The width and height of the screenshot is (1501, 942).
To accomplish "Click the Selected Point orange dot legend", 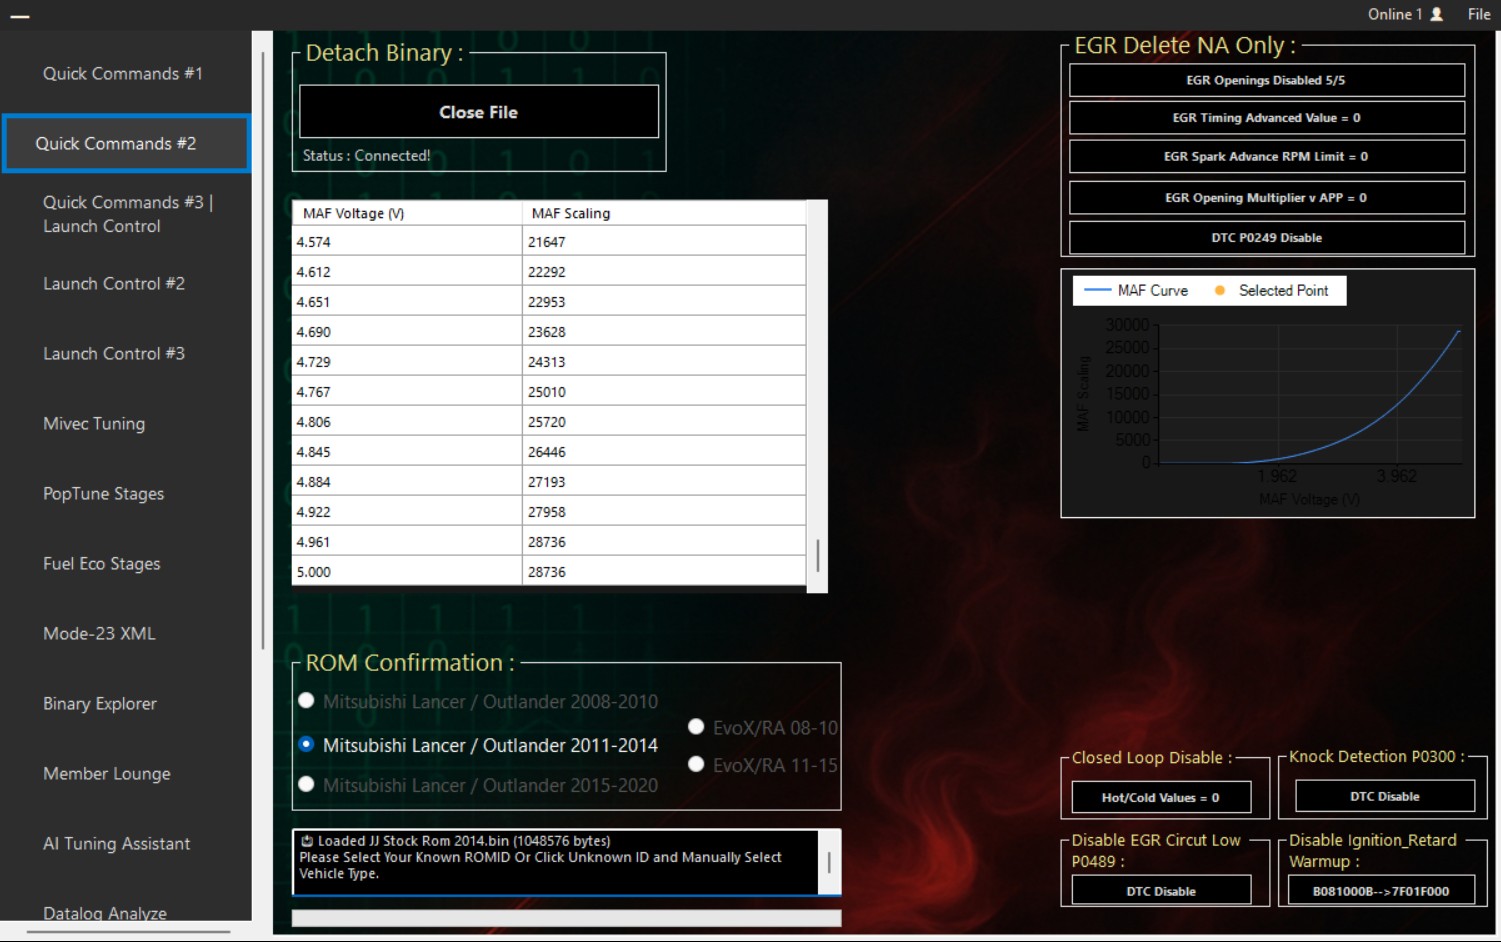I will pos(1218,290).
